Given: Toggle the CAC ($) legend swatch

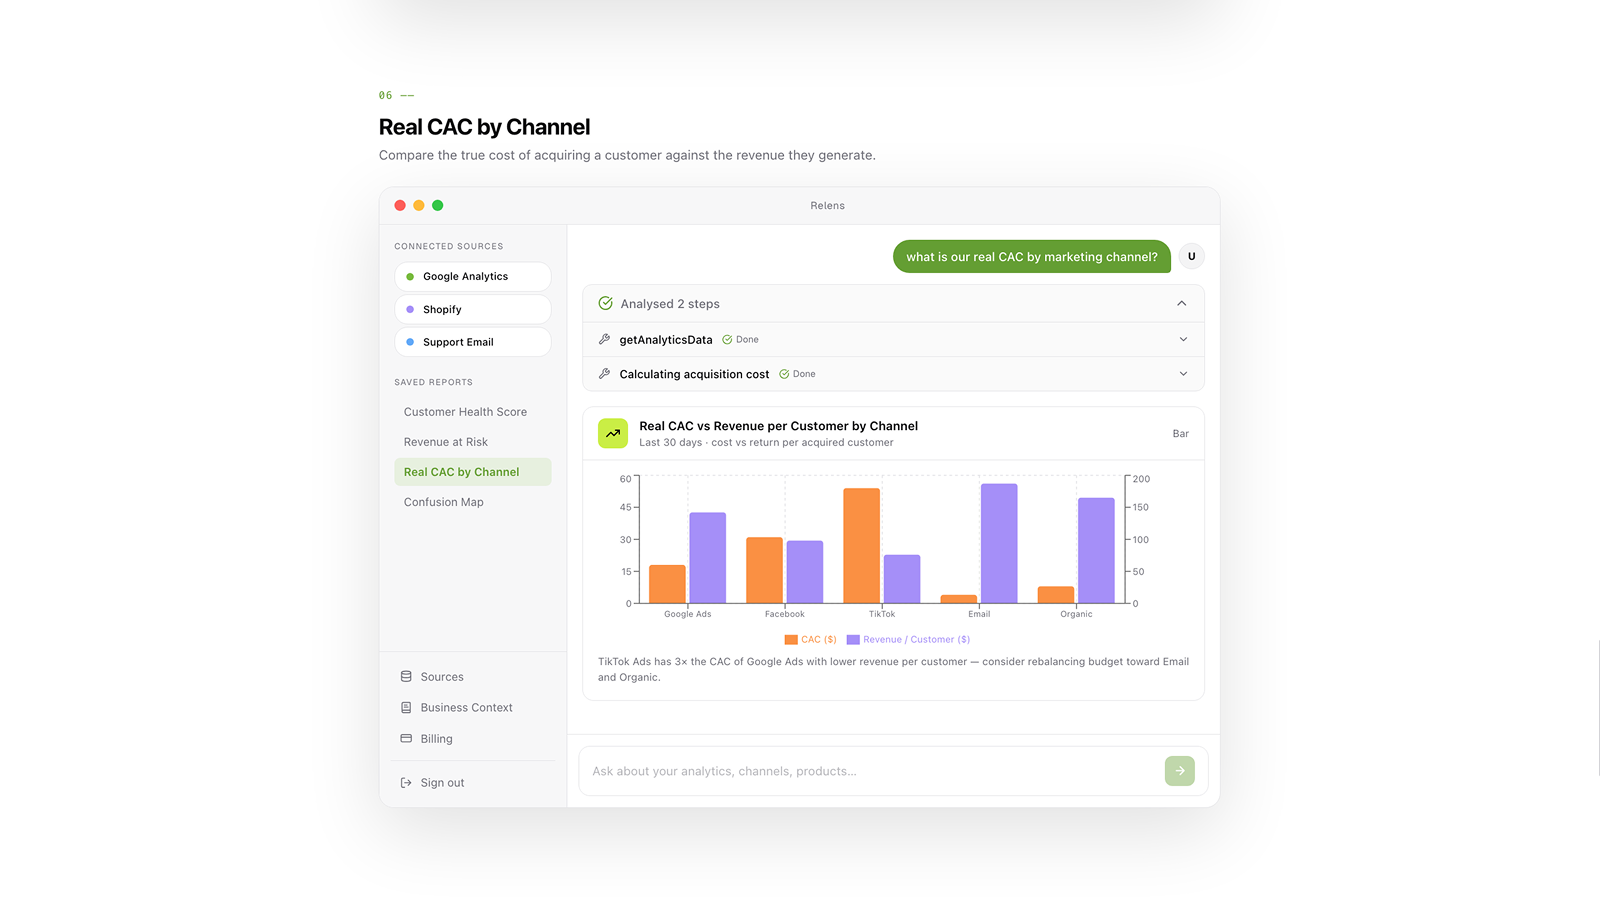Looking at the screenshot, I should 791,640.
